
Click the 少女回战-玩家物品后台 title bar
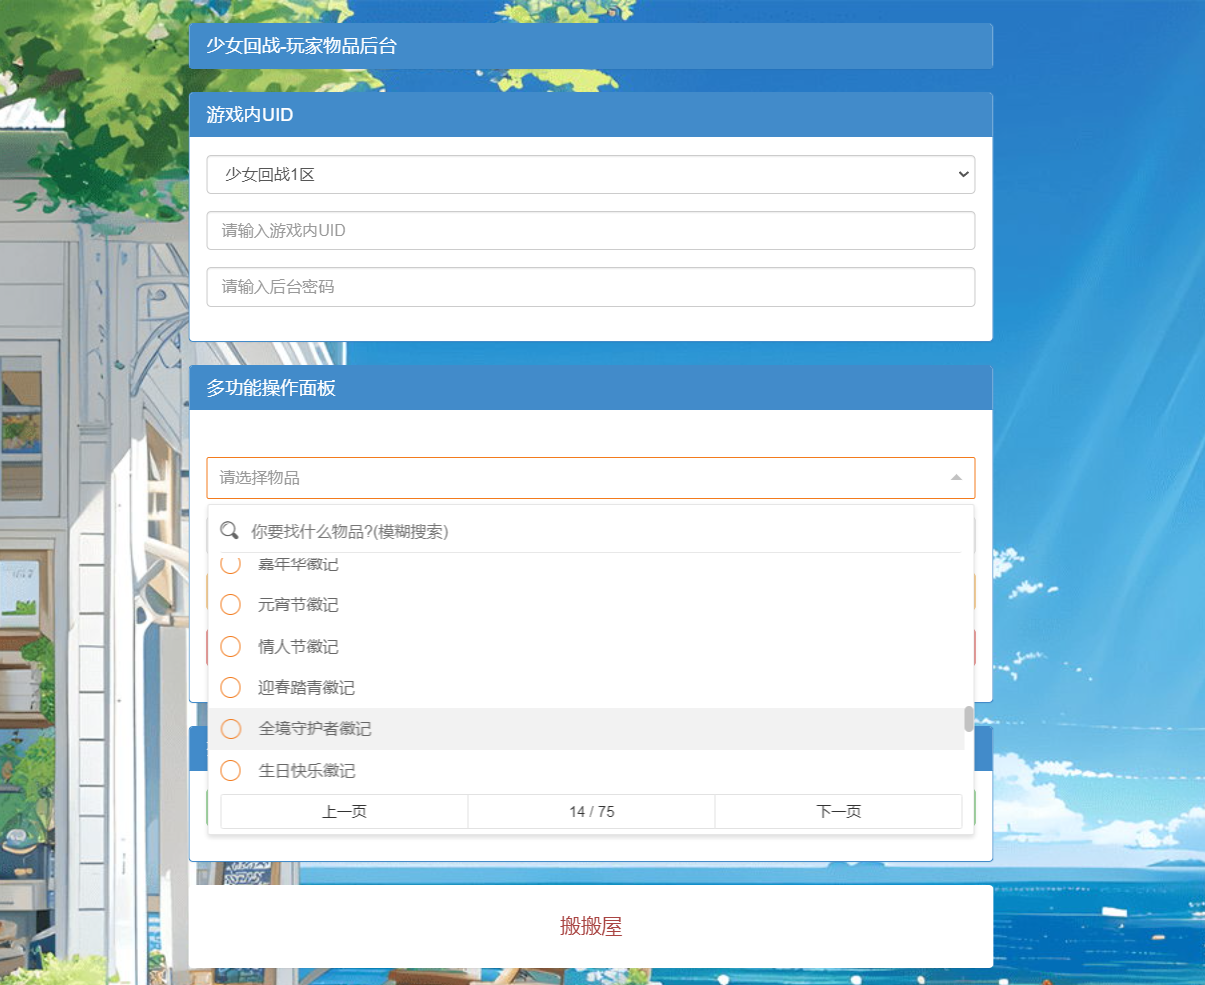pos(590,46)
